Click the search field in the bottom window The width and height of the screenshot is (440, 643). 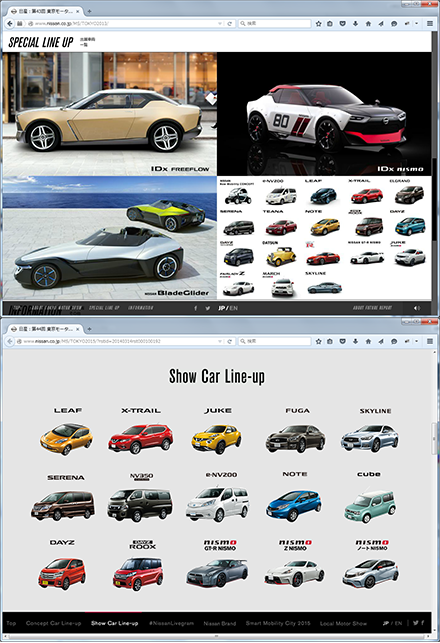coord(274,341)
